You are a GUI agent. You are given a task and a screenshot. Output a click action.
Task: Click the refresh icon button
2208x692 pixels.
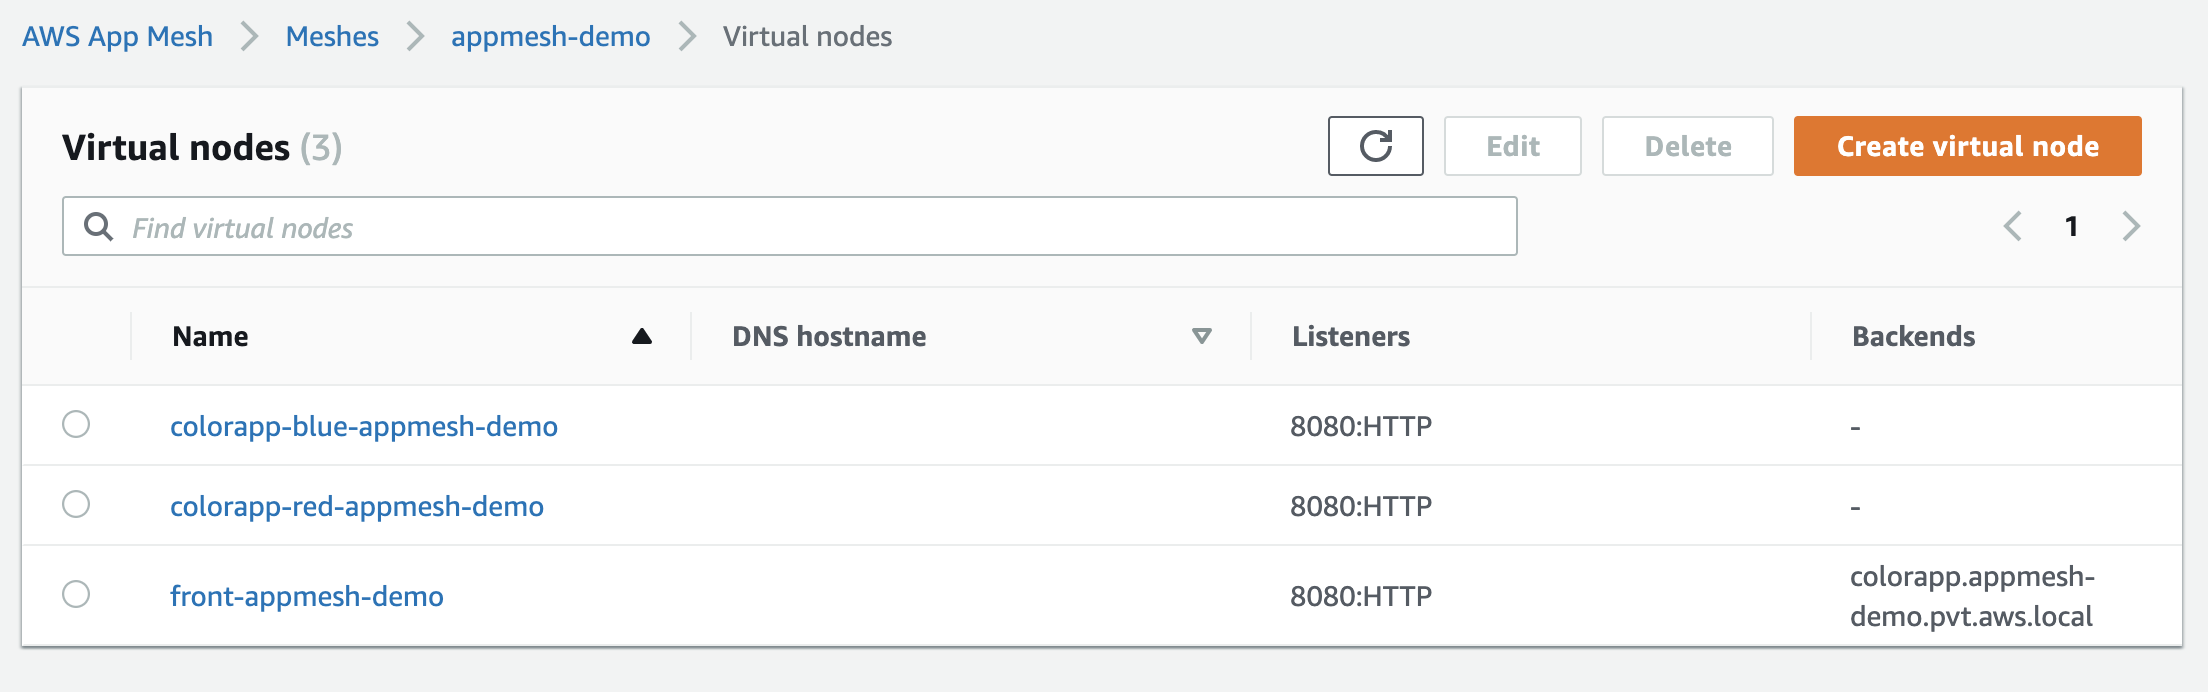coord(1375,146)
